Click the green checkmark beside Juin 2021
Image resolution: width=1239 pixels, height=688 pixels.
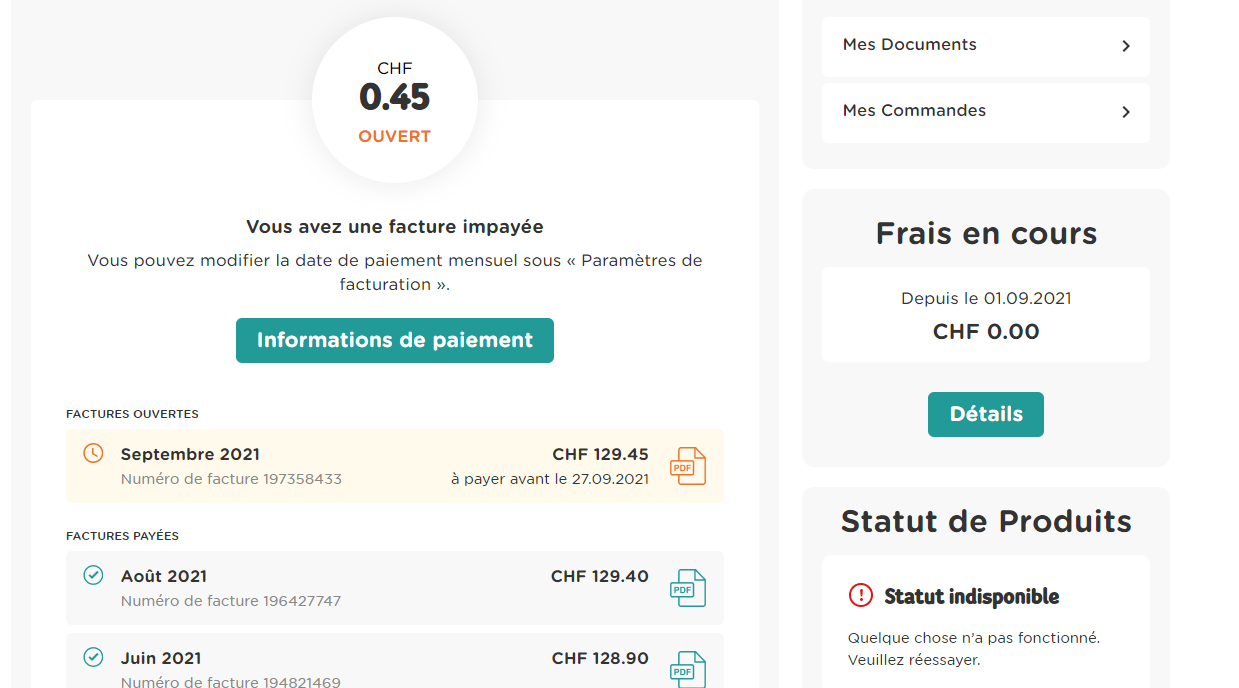[x=93, y=657]
